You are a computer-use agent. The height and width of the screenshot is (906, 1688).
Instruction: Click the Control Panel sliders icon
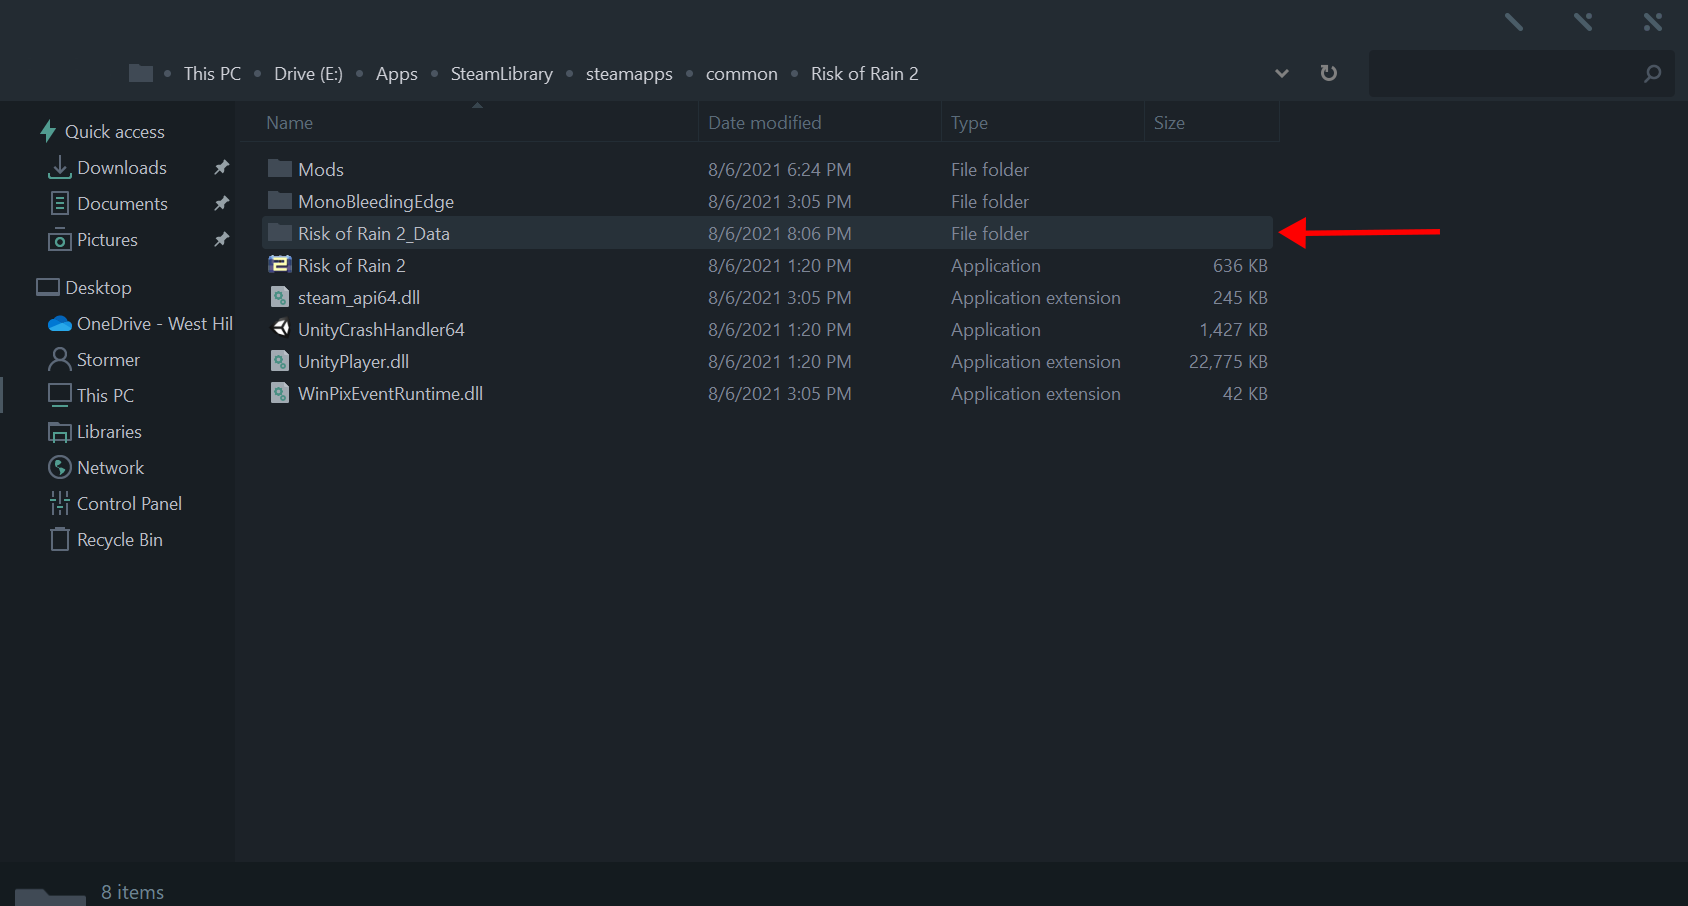click(60, 503)
